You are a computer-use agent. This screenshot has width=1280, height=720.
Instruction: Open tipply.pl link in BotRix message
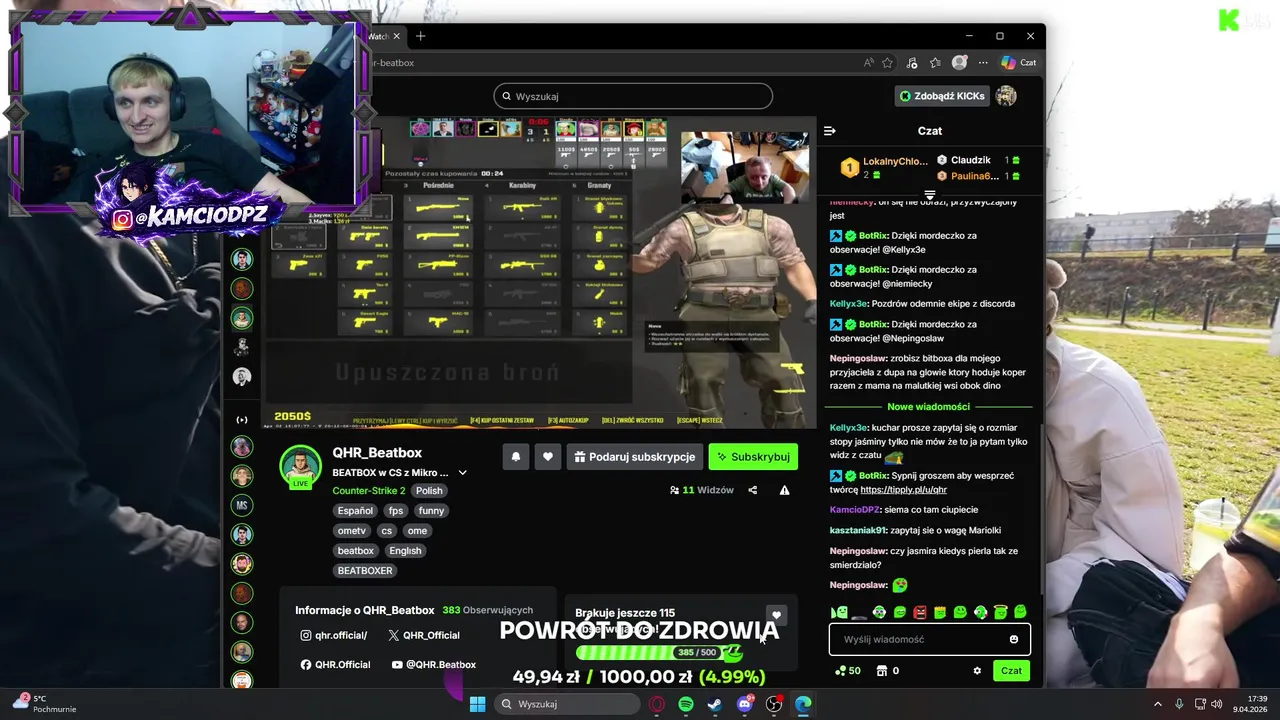tap(903, 490)
